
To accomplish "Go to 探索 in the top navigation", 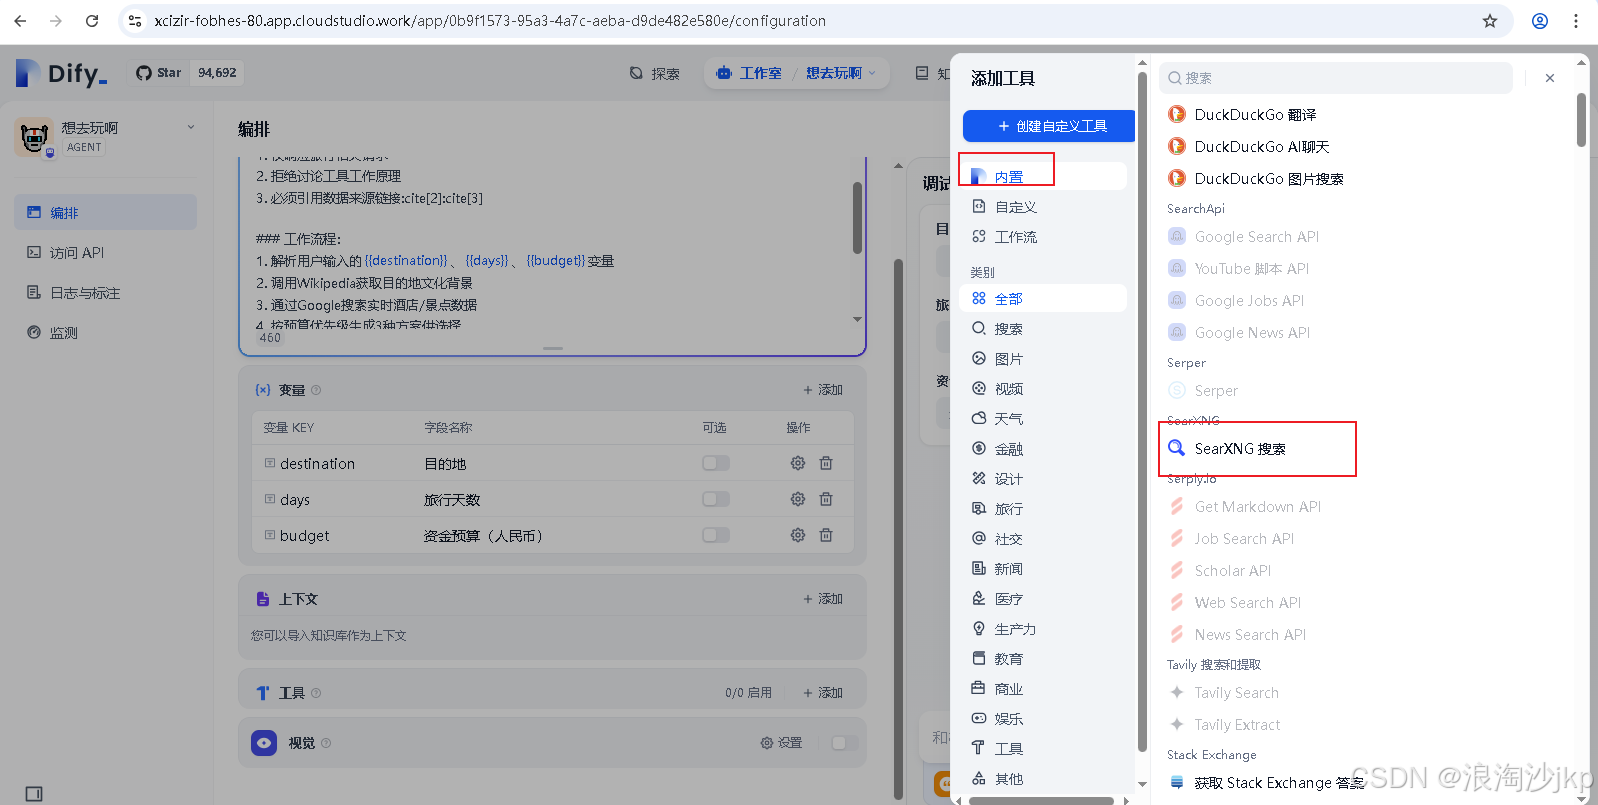I will [655, 73].
